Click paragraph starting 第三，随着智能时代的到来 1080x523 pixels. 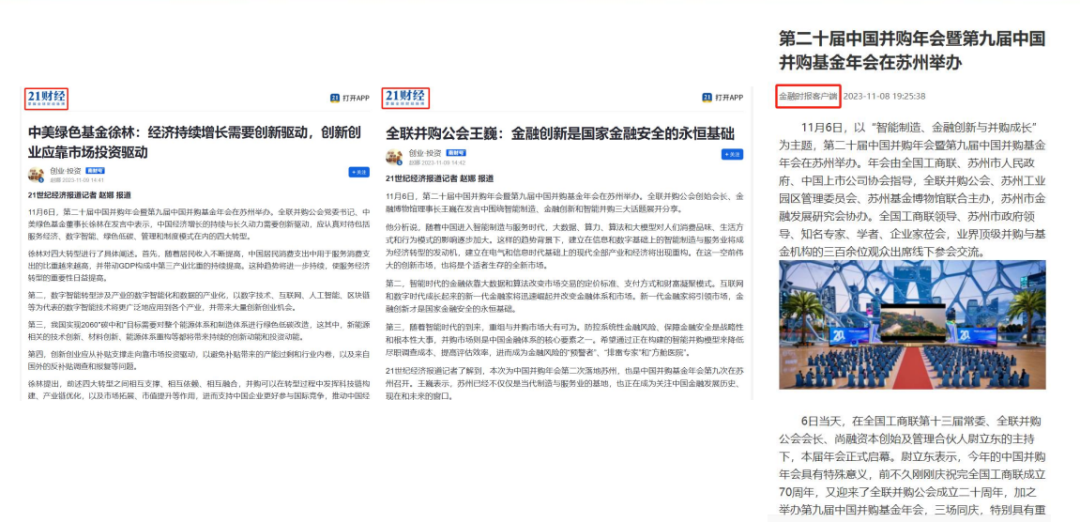565,340
